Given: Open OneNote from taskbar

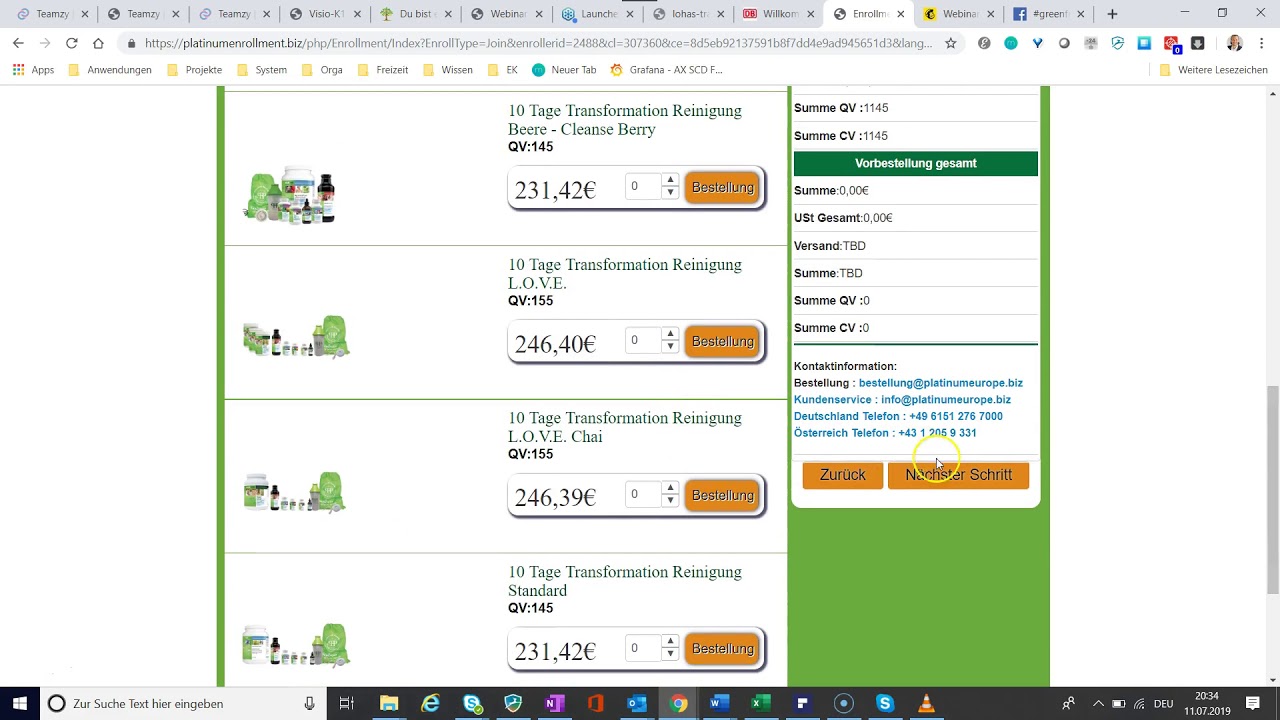Looking at the screenshot, I should click(554, 703).
